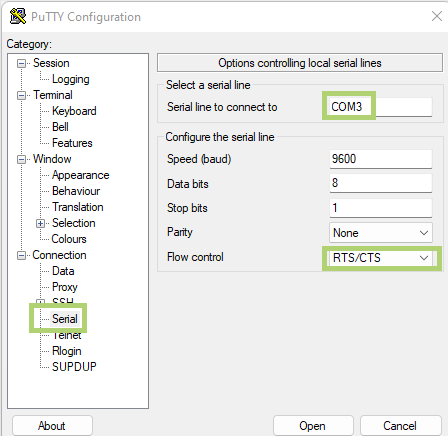Click the Speed (baud) field
Image resolution: width=448 pixels, height=436 pixels.
(381, 159)
